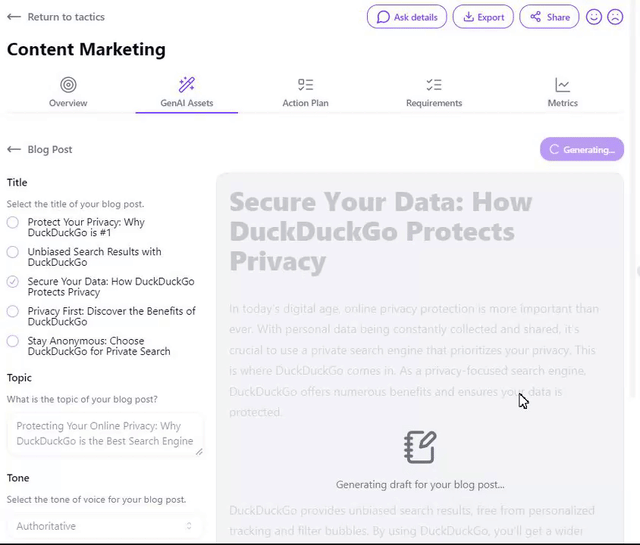Click the Action Plan checklist icon
Viewport: 640px width, 545px height.
[305, 85]
